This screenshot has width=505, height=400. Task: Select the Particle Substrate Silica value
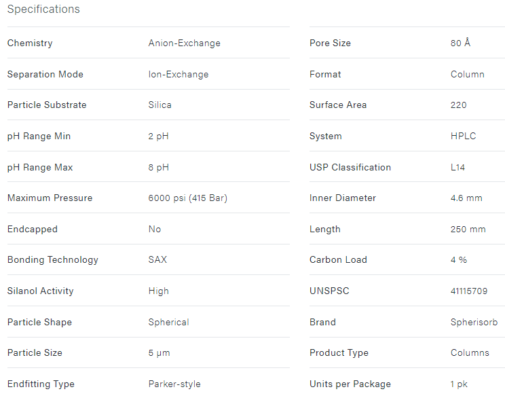point(160,105)
